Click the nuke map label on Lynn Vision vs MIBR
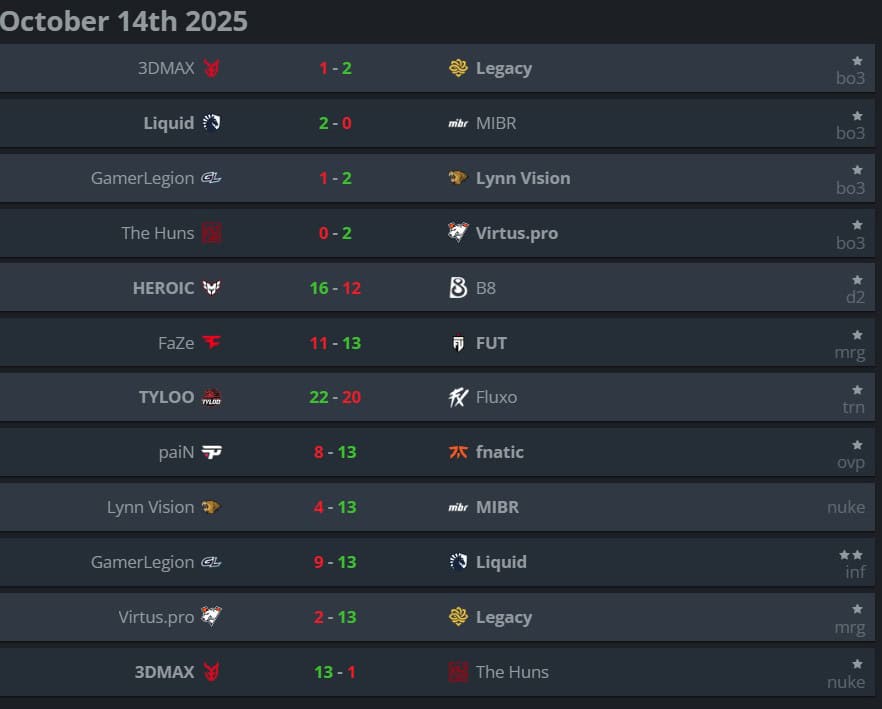882x709 pixels. [x=846, y=507]
